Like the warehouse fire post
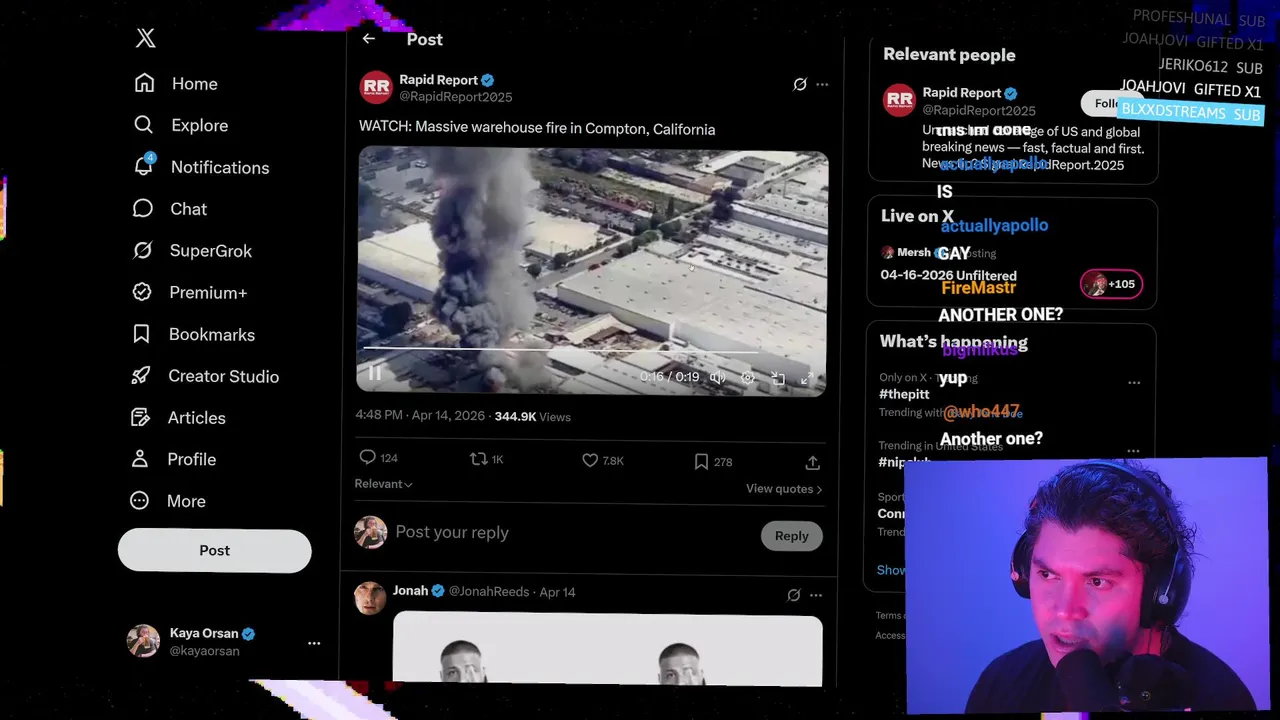Image resolution: width=1280 pixels, height=720 pixels. [x=590, y=460]
